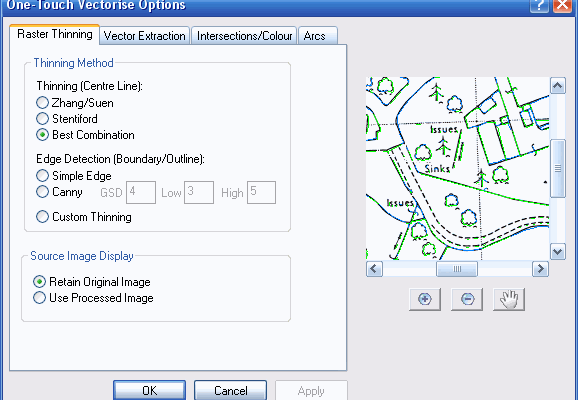Select Retain Original Image option
This screenshot has height=400, width=578.
pos(92,282)
